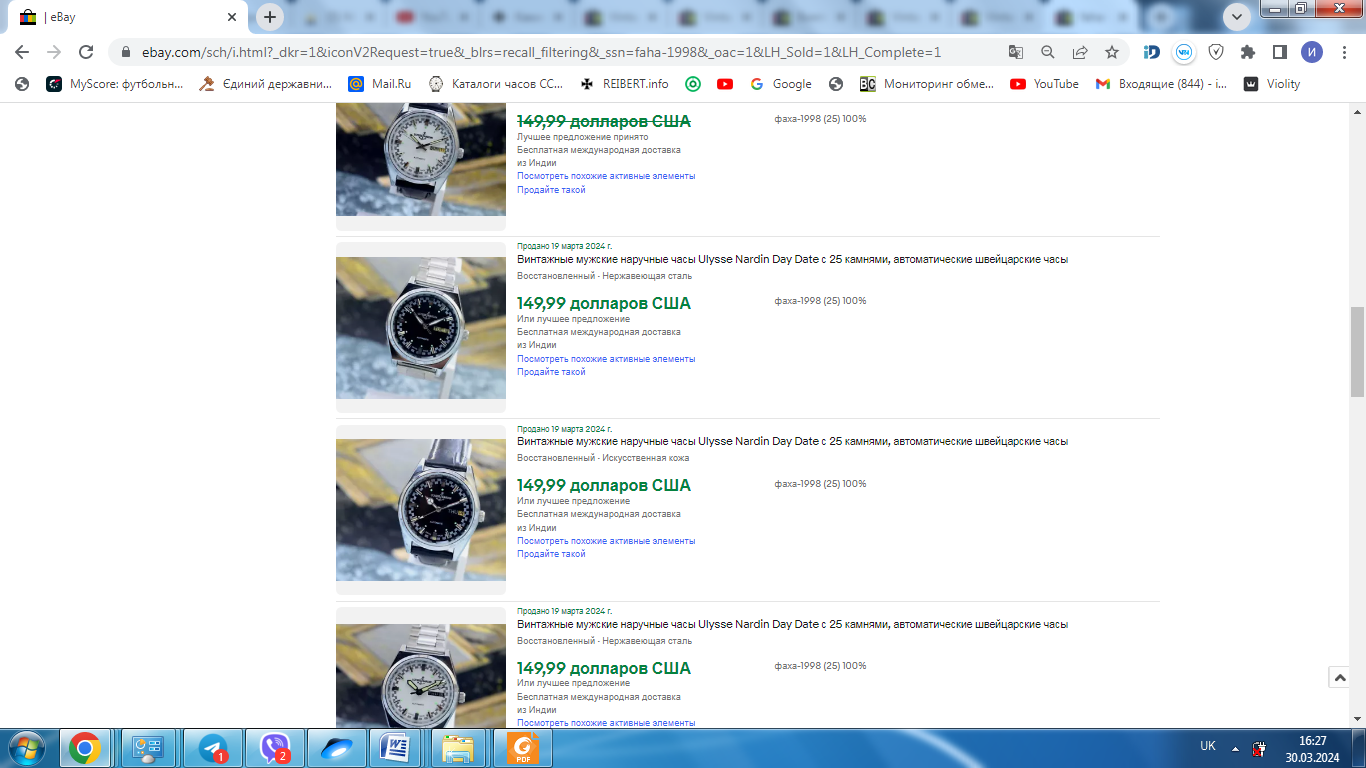Share this page via the share icon
This screenshot has width=1366, height=768.
tap(1080, 52)
